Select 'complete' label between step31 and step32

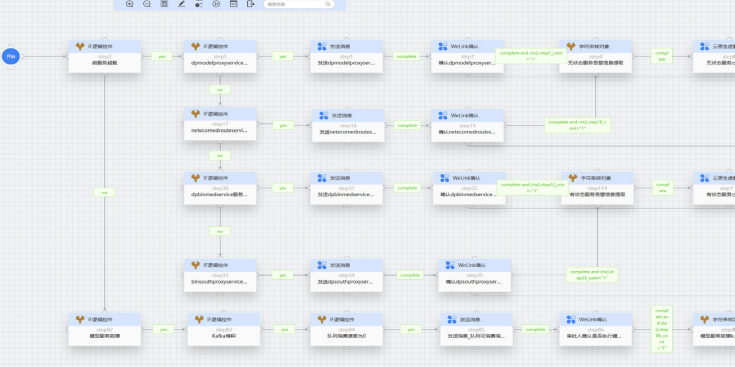tap(406, 188)
